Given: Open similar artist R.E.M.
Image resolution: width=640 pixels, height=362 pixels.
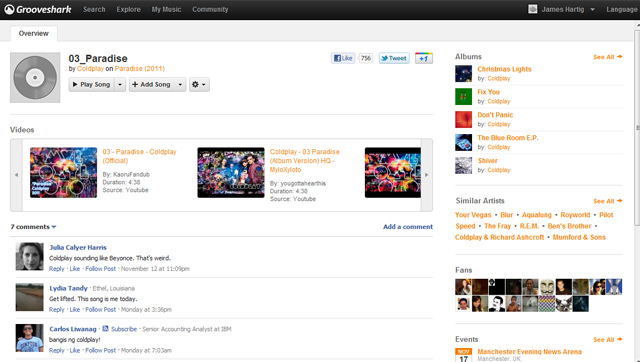Looking at the screenshot, I should click(x=529, y=226).
